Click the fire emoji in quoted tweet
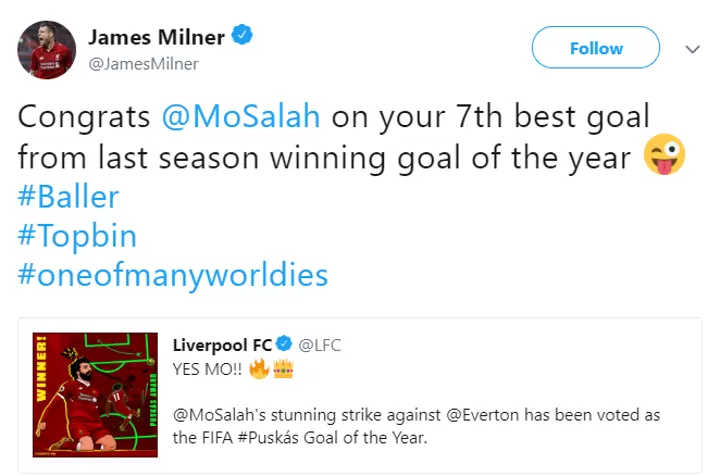Screen dimensions: 720x476 [x=259, y=369]
